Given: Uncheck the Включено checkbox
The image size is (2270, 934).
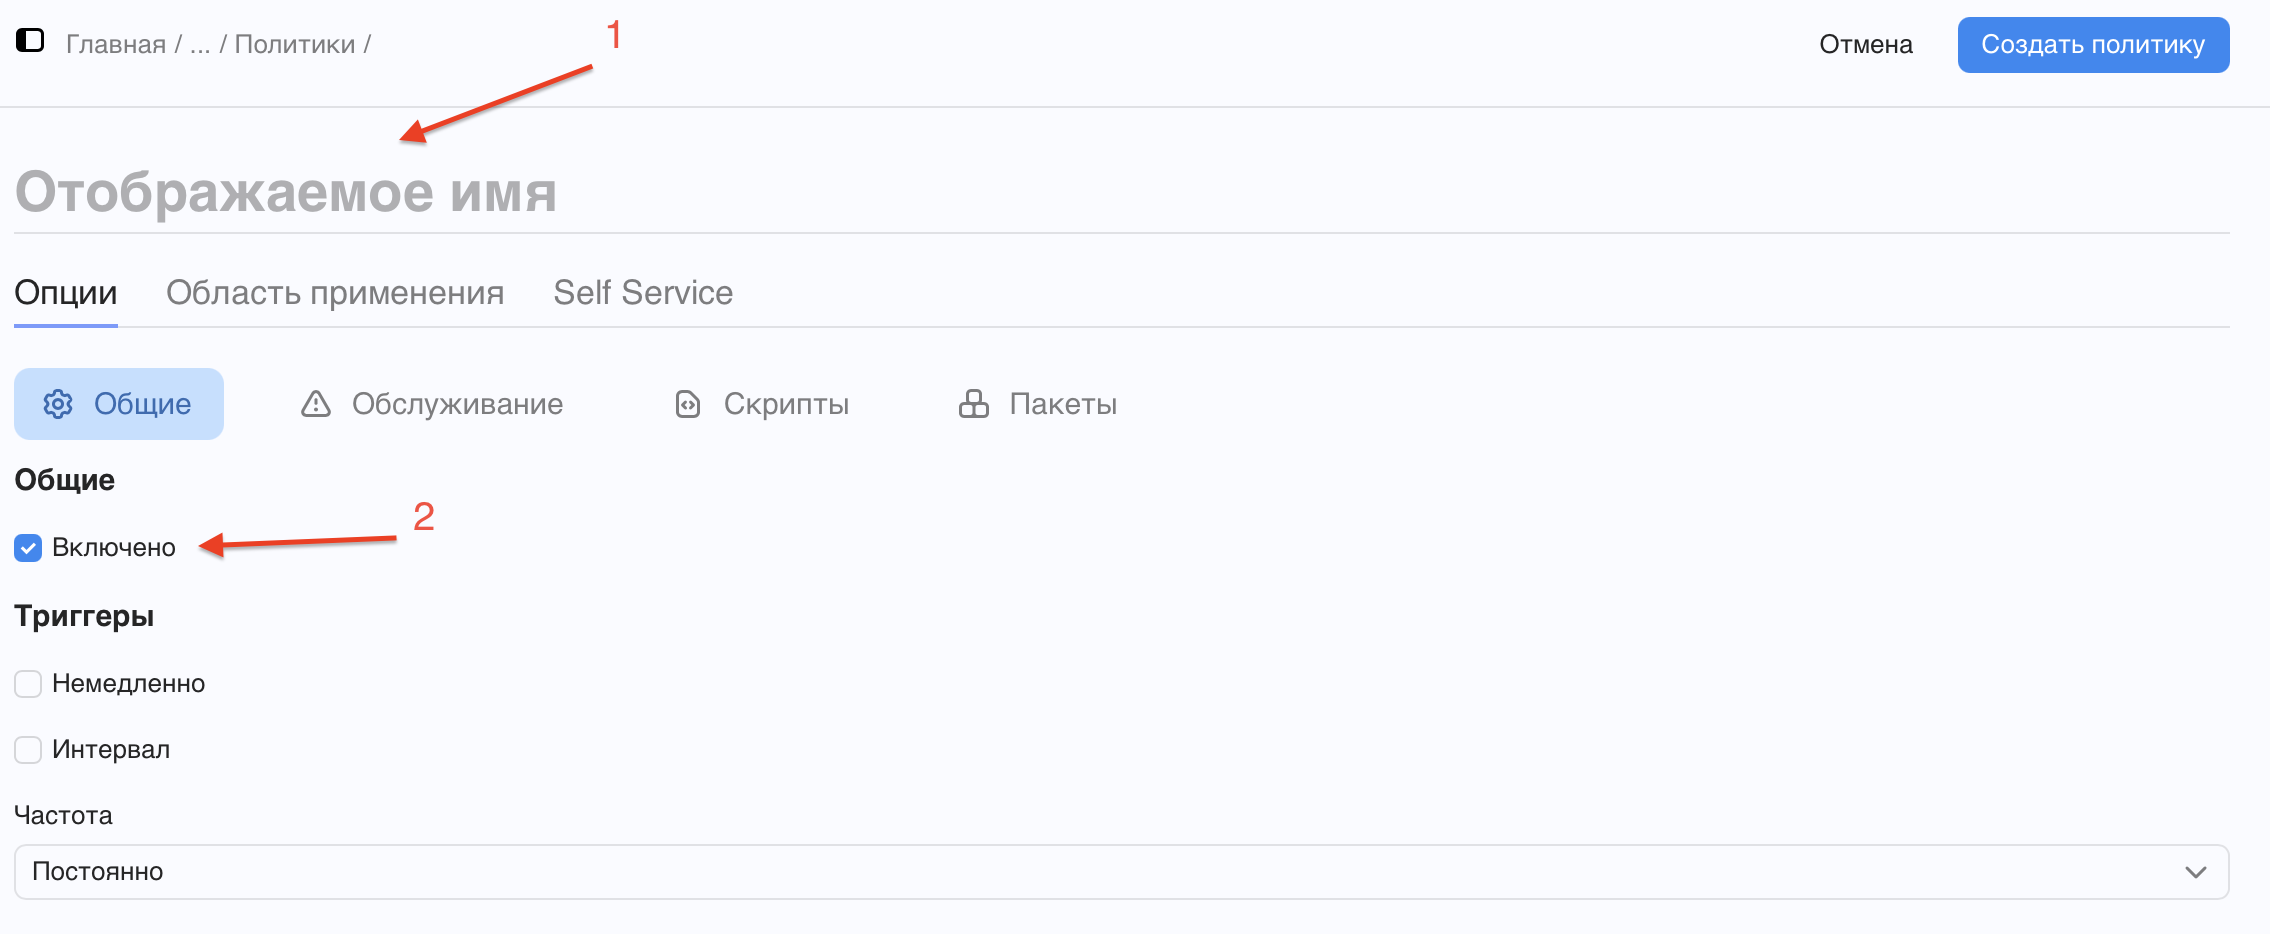Looking at the screenshot, I should pyautogui.click(x=28, y=548).
